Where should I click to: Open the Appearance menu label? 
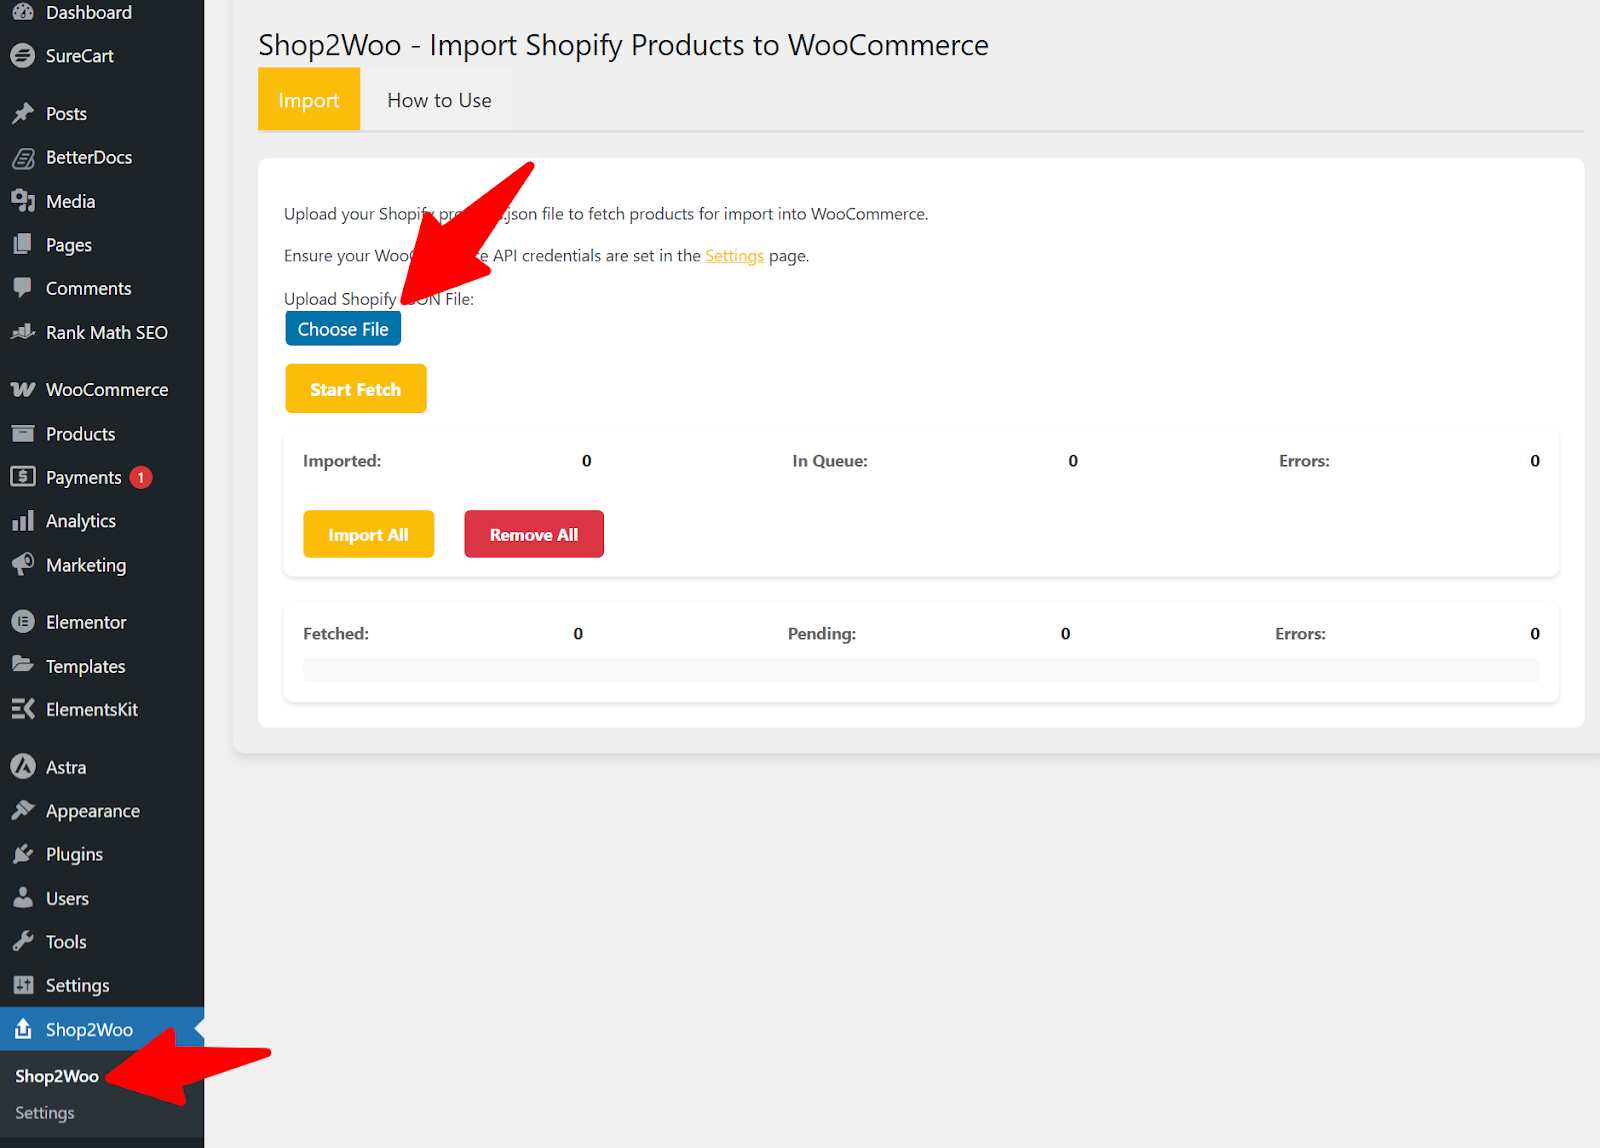click(x=93, y=811)
